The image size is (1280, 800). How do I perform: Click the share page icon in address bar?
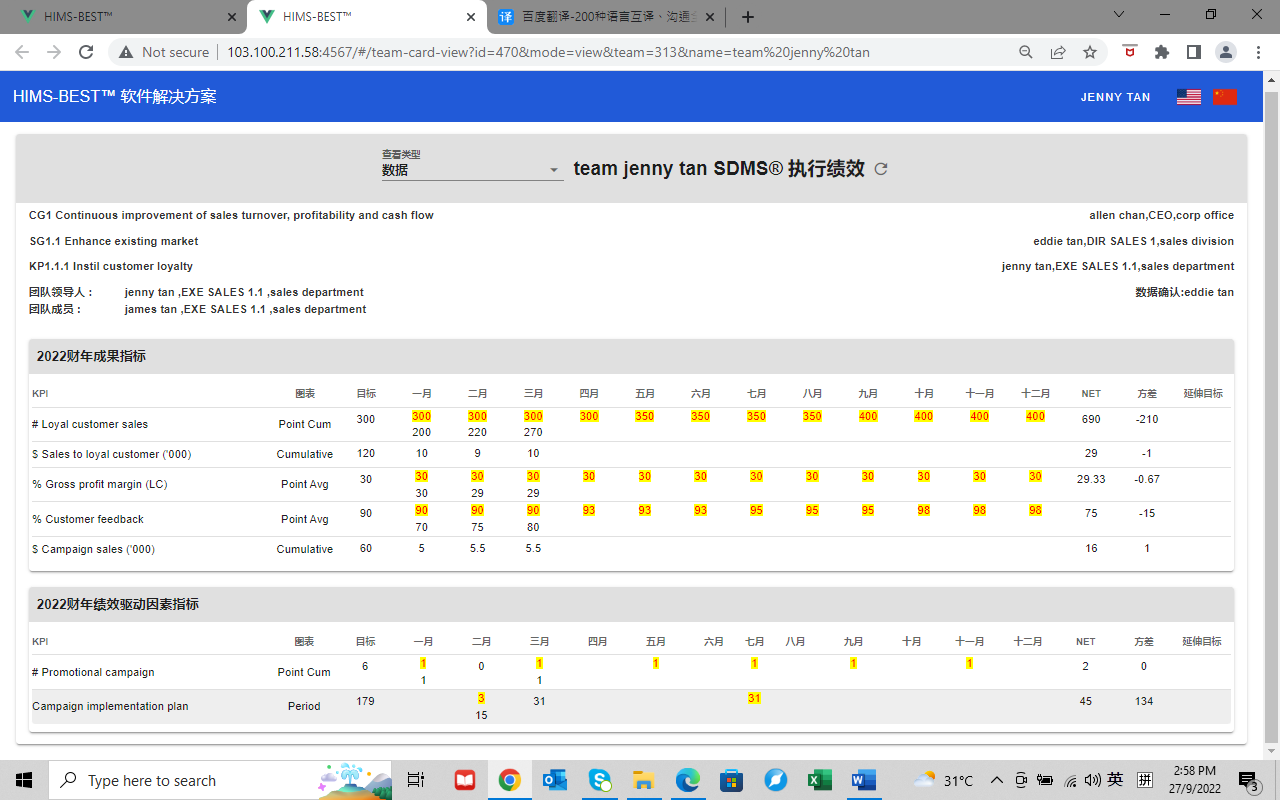1058,52
